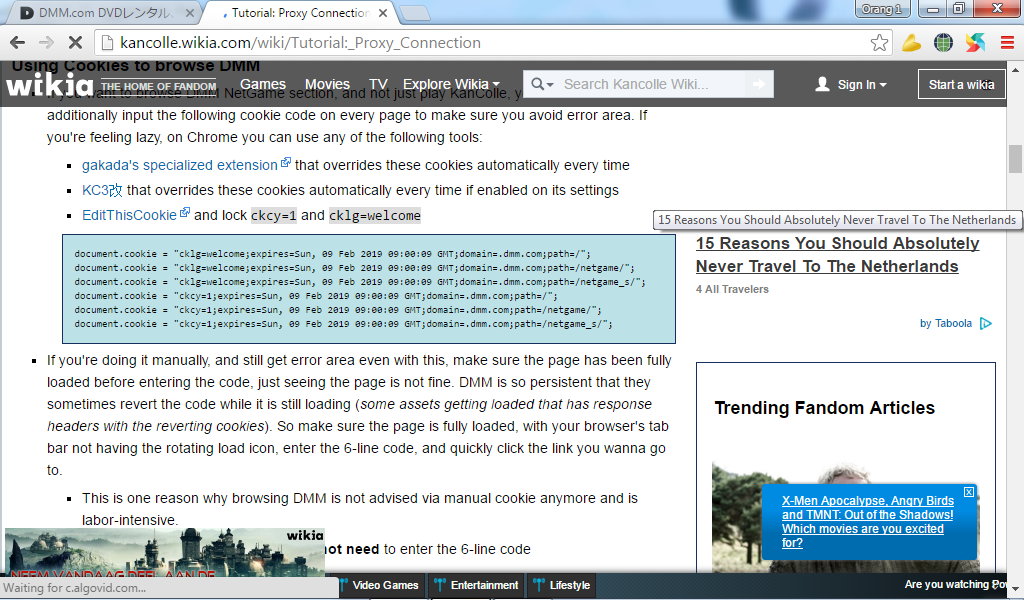The height and width of the screenshot is (600, 1024).
Task: Go back using the browser back arrow
Action: (x=18, y=43)
